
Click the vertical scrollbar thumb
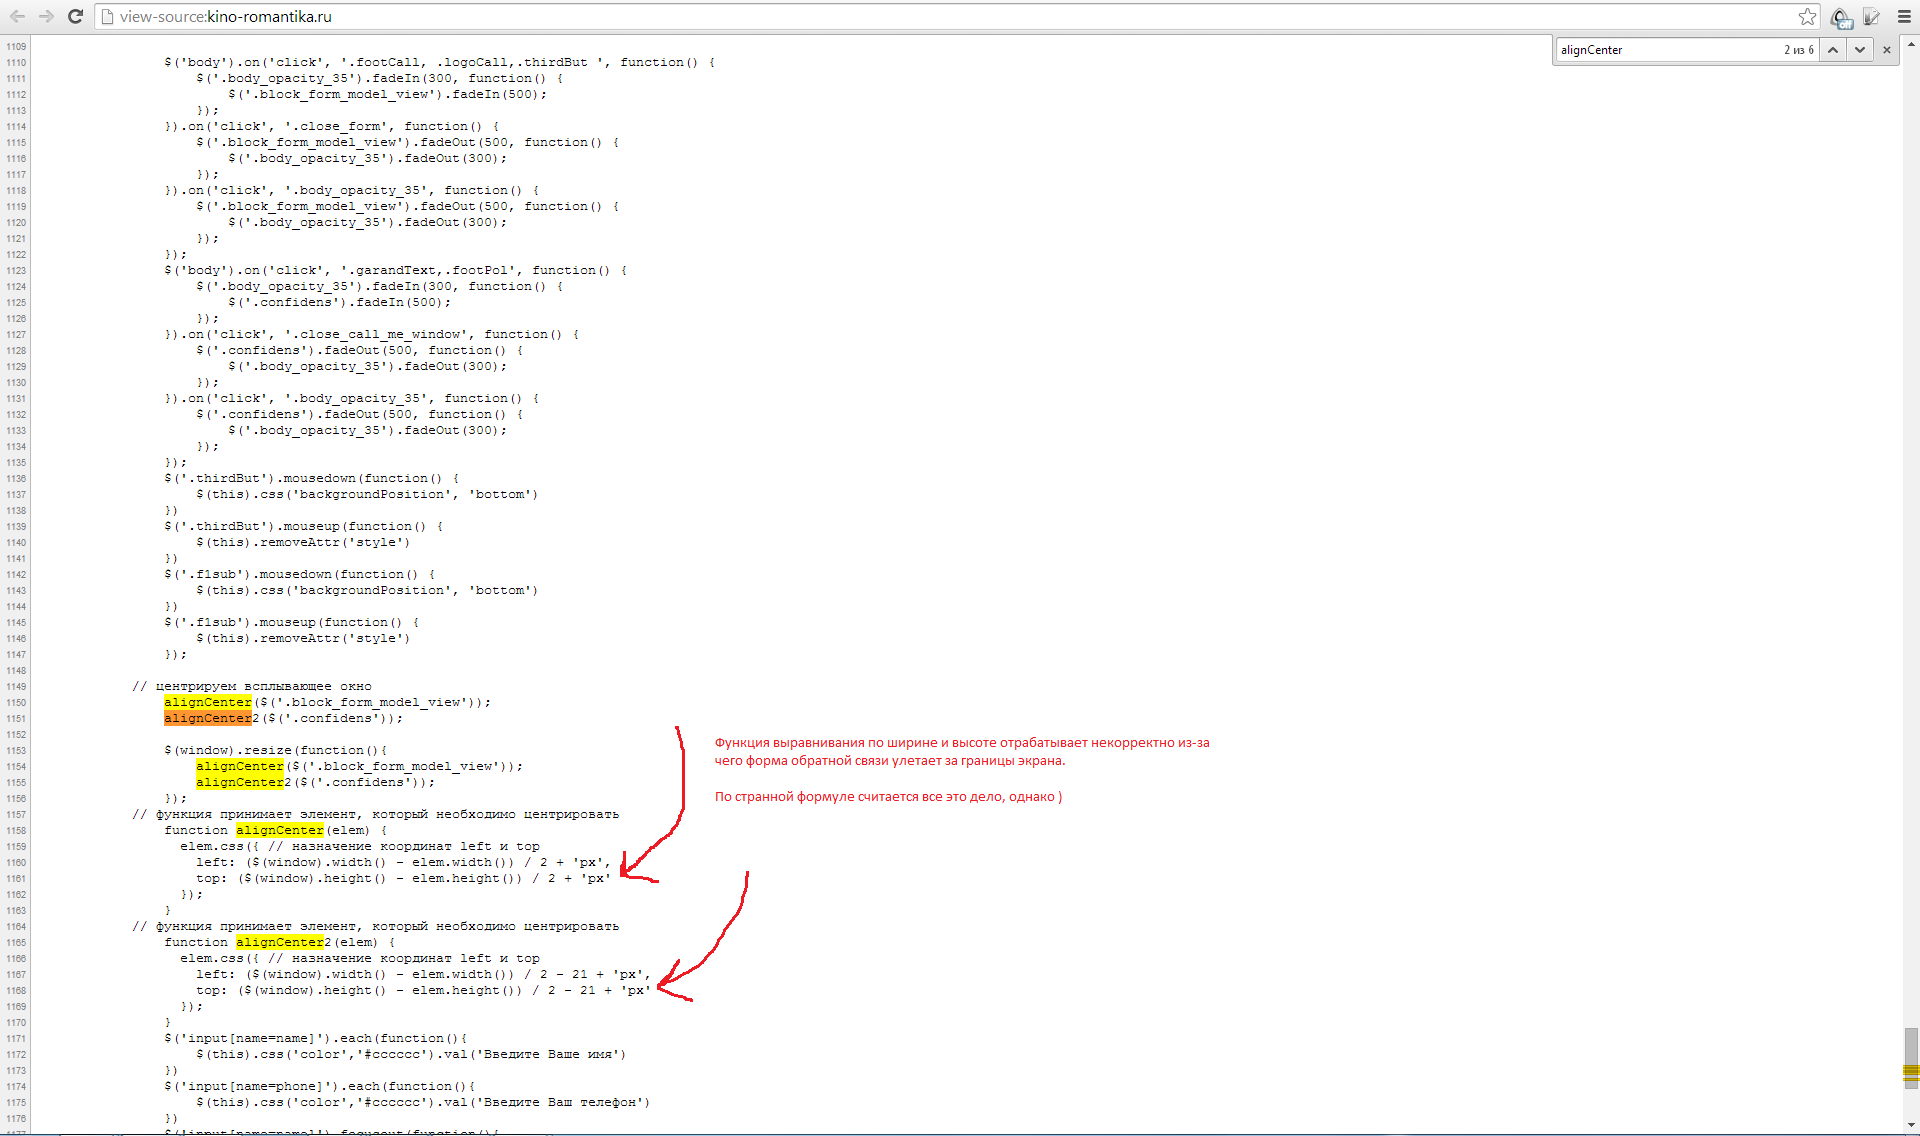1911,1046
